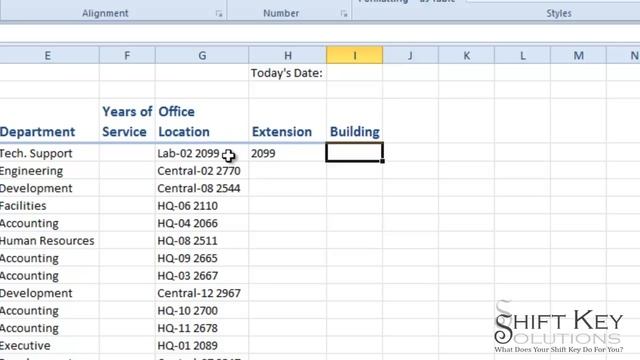640x360 pixels.
Task: Click the empty Extension cell beside Central-02 2770
Action: click(288, 171)
